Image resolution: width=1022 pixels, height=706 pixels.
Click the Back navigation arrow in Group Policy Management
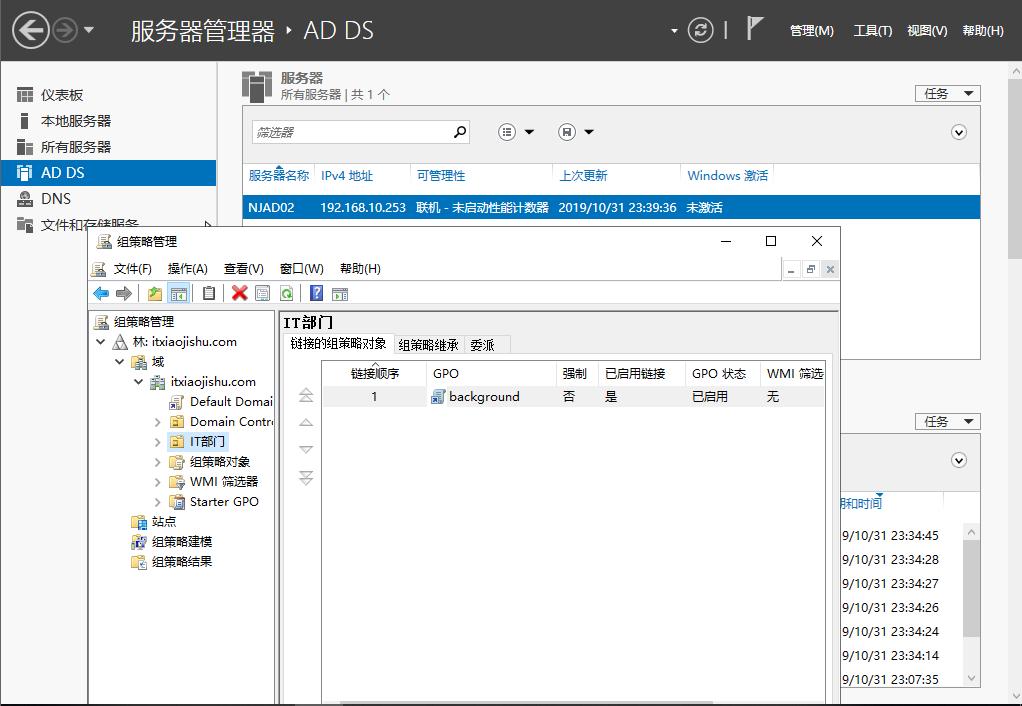(x=100, y=292)
